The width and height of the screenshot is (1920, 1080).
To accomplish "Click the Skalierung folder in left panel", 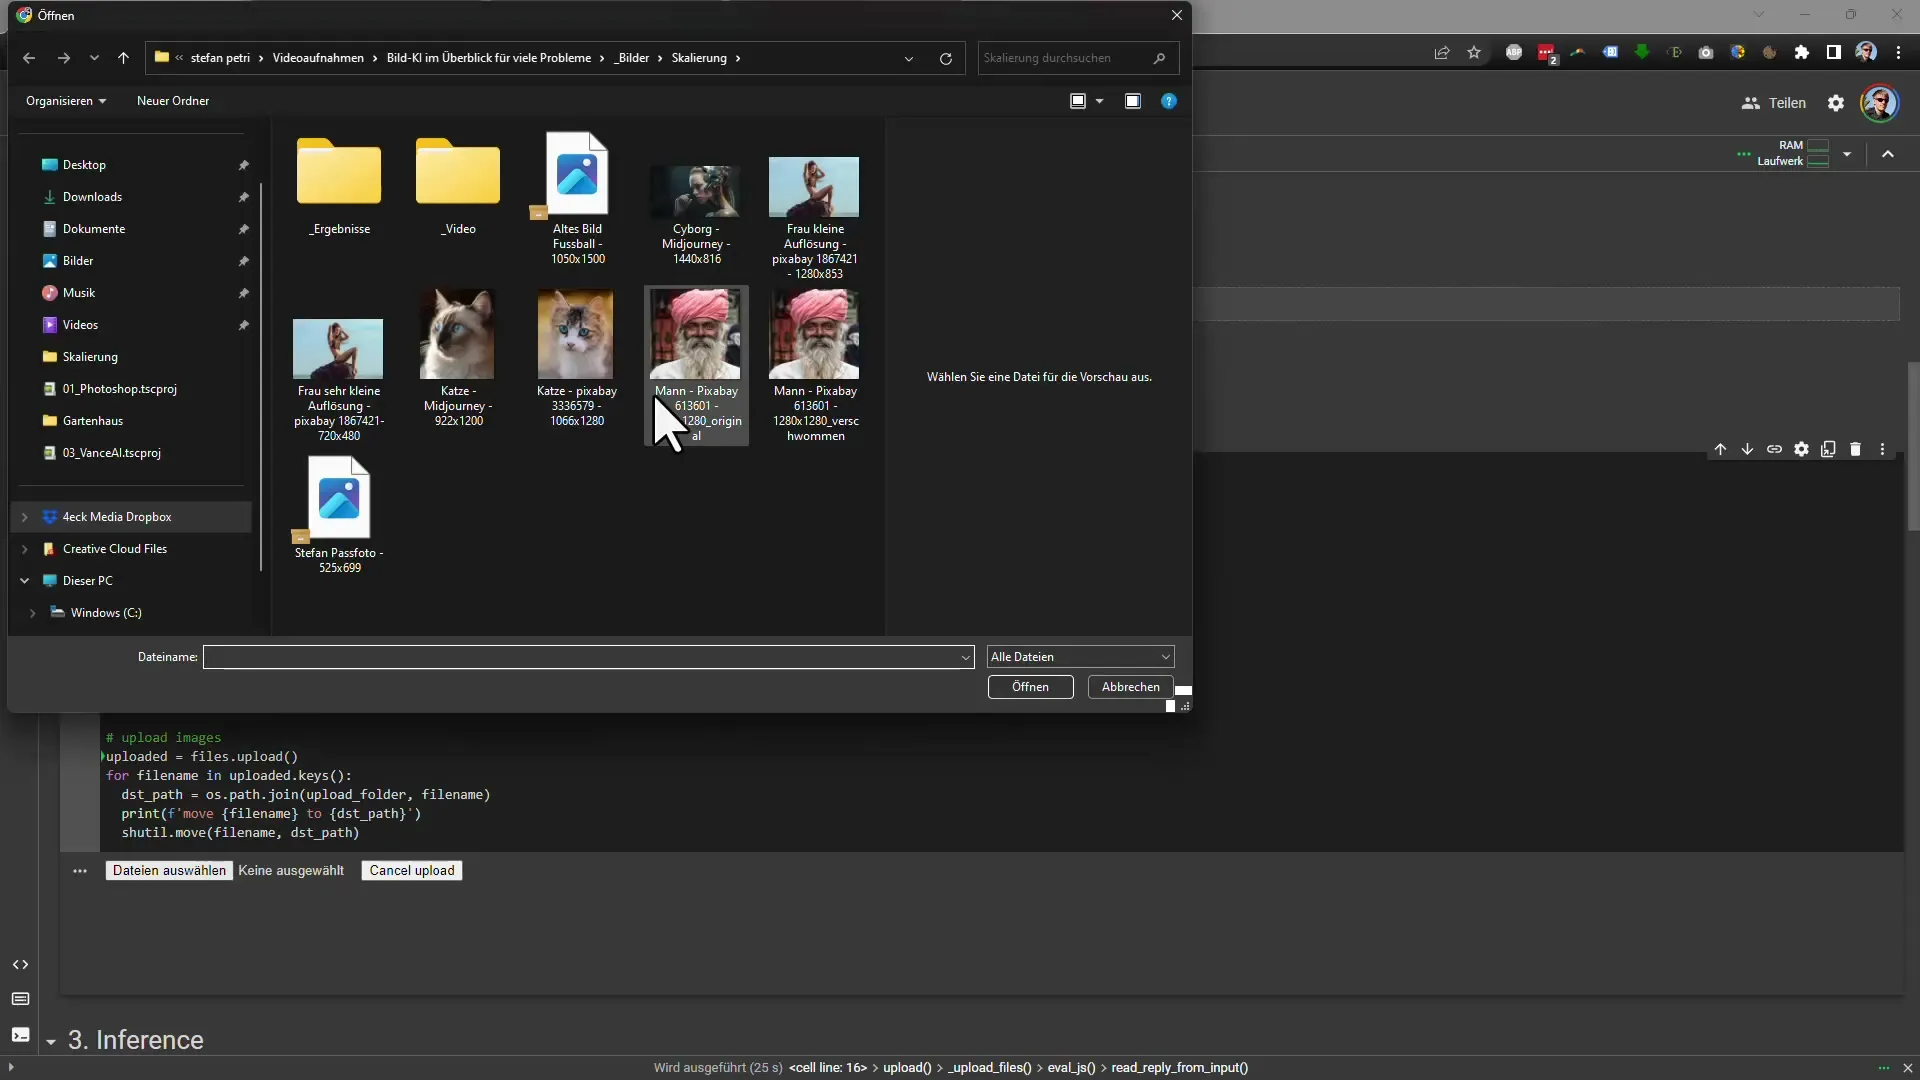I will 90,356.
